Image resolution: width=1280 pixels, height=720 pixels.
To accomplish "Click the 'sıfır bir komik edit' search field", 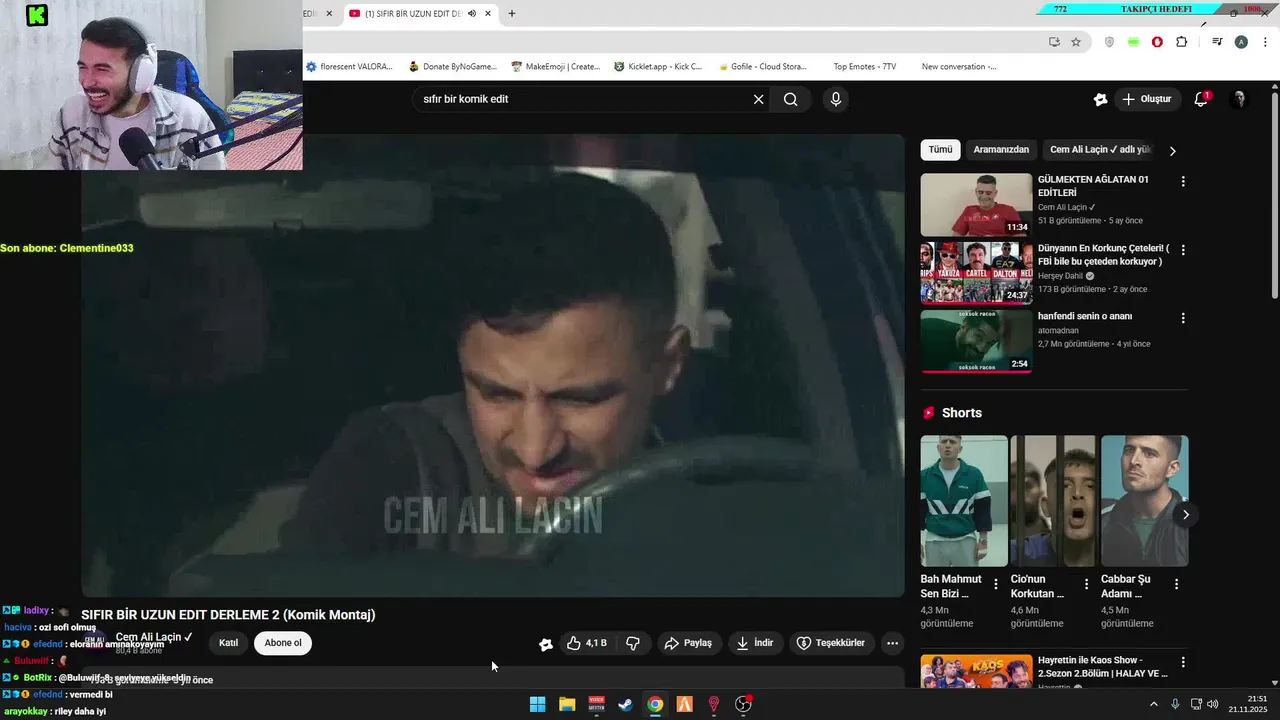I will pyautogui.click(x=584, y=99).
